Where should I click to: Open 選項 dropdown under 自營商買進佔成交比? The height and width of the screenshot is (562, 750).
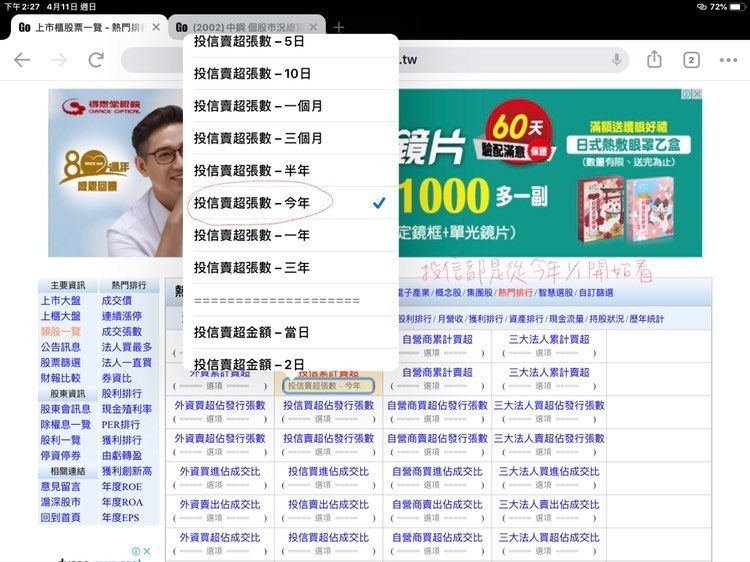point(437,485)
